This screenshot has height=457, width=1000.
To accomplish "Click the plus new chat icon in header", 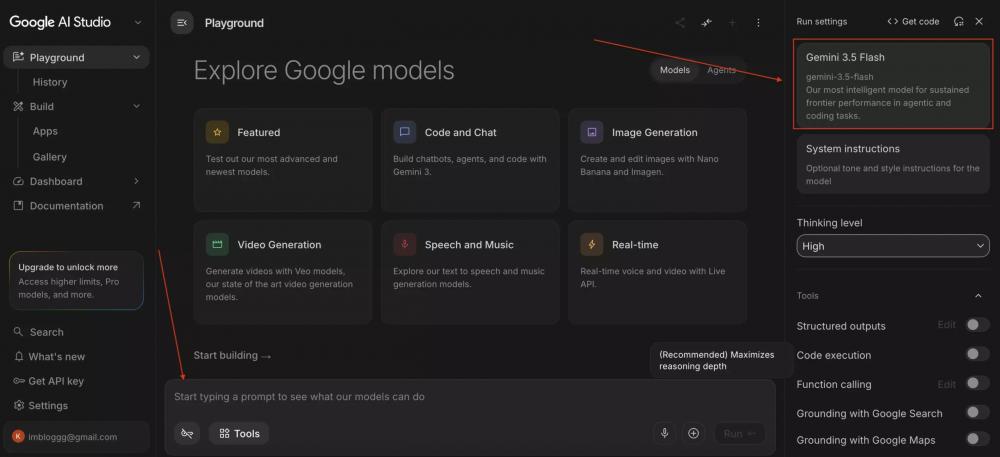I will (x=732, y=23).
